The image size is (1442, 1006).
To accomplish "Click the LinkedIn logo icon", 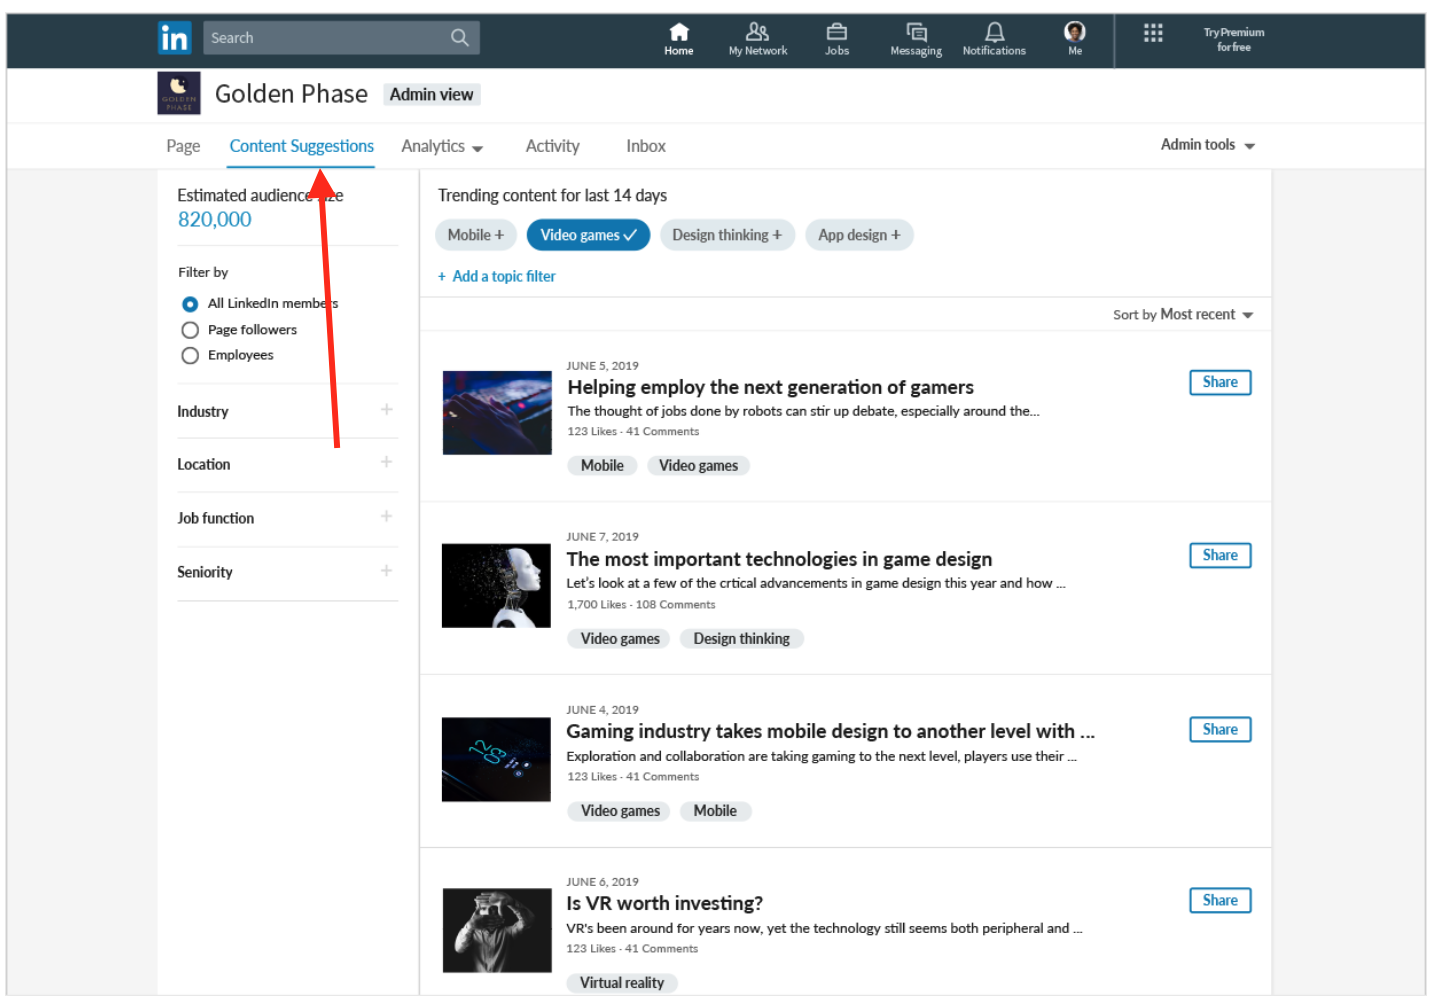I will tap(174, 38).
